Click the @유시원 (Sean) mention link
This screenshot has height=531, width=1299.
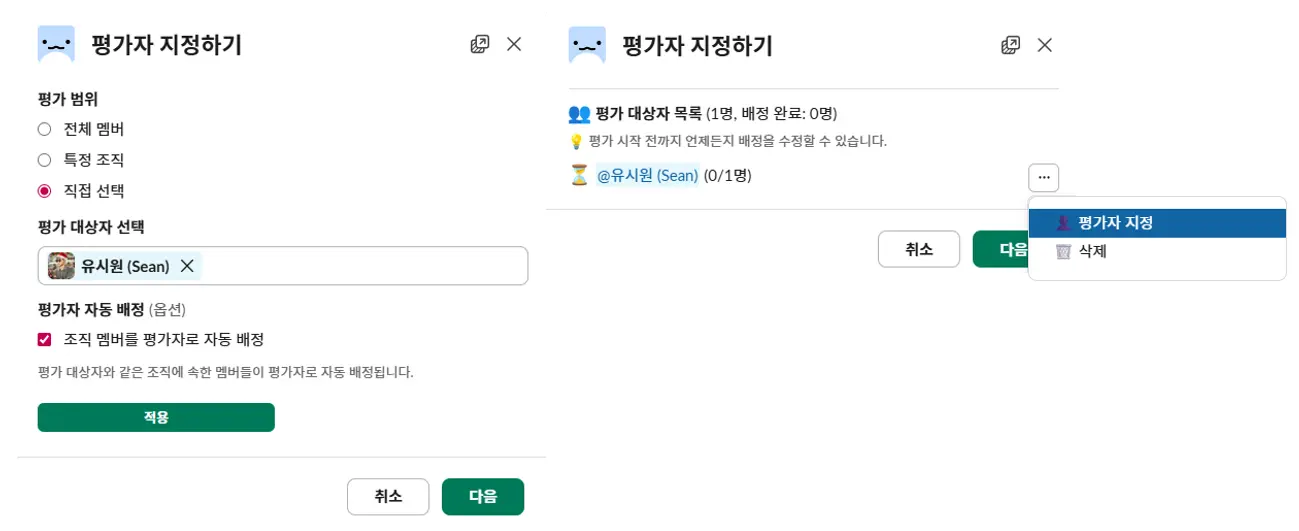647,176
